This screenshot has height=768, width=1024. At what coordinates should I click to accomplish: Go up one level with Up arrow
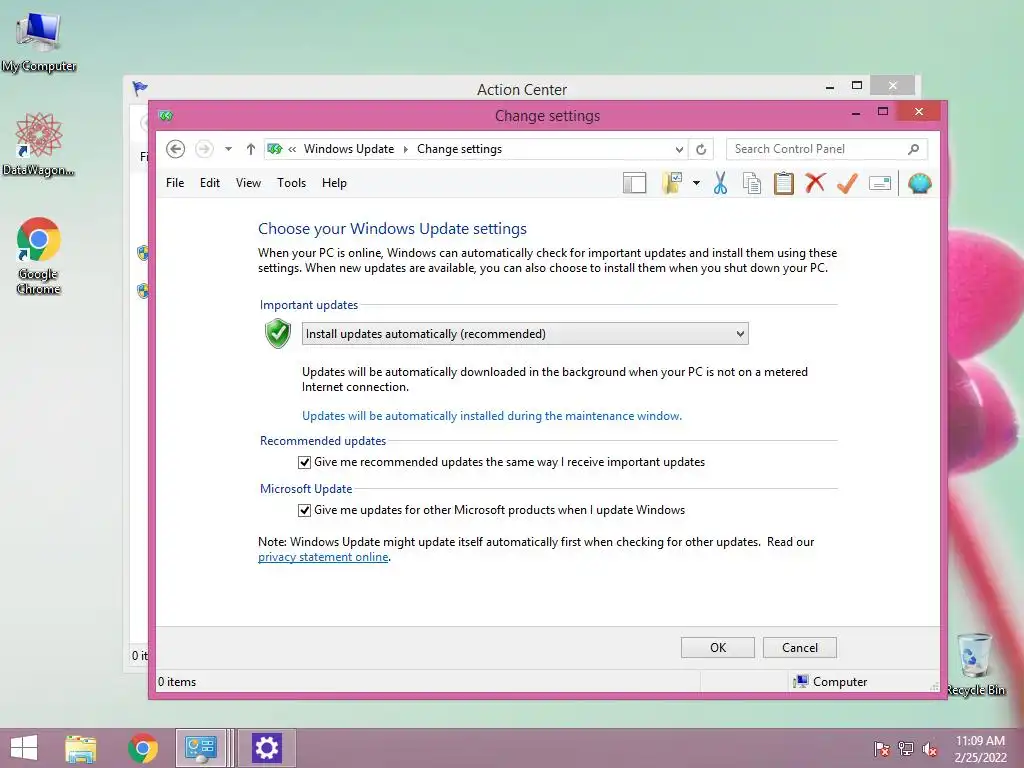[251, 149]
